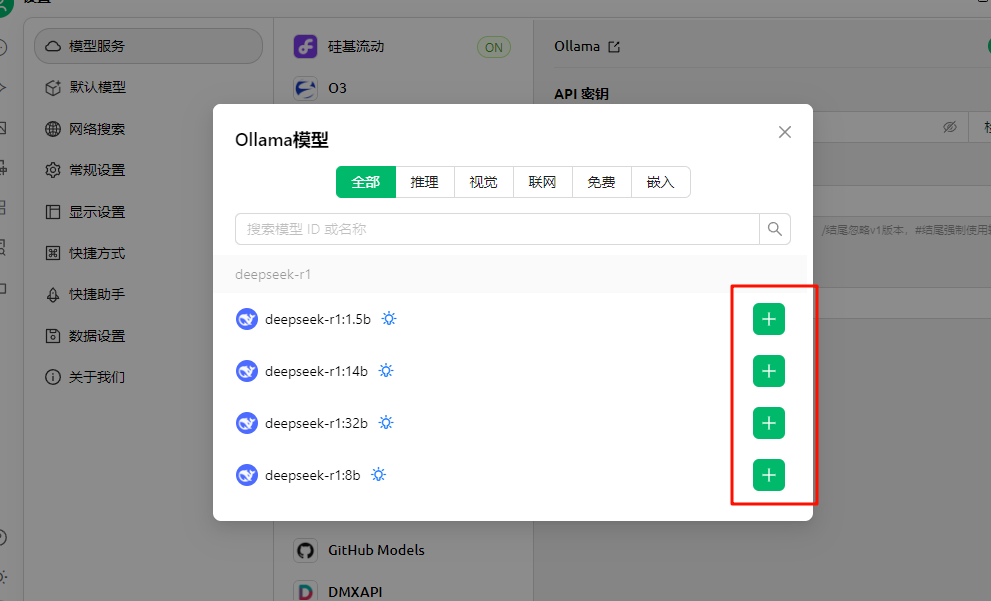Click the 硅基流动 provider logo icon
Screen dimensions: 991x601
(x=305, y=47)
